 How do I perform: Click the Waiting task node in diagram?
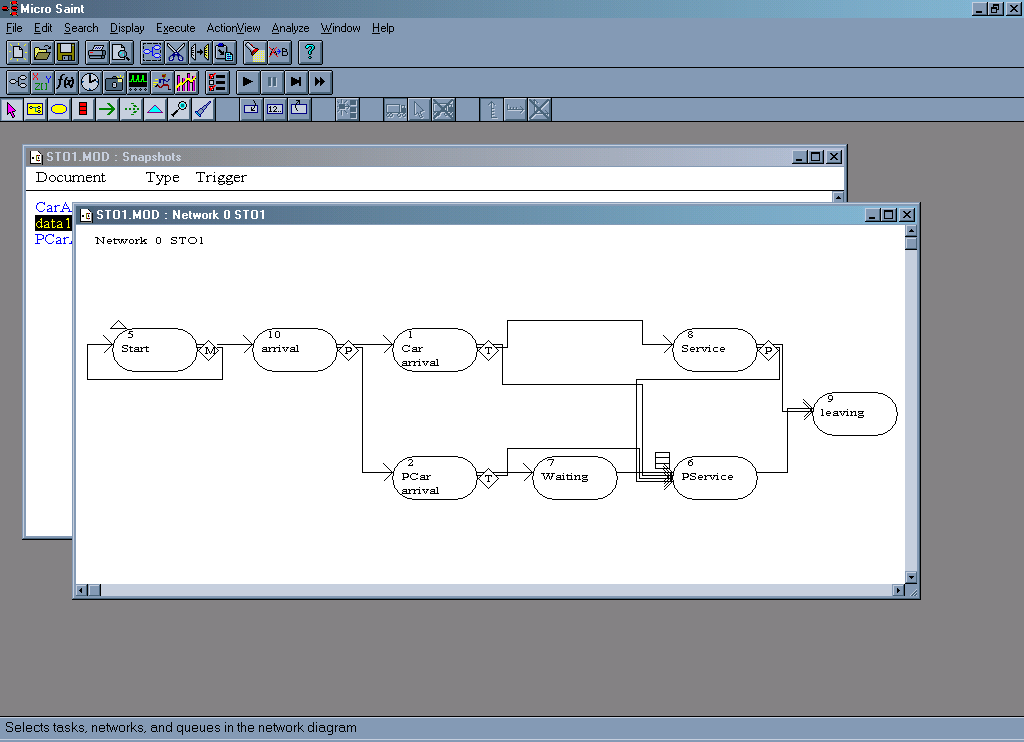pos(574,478)
